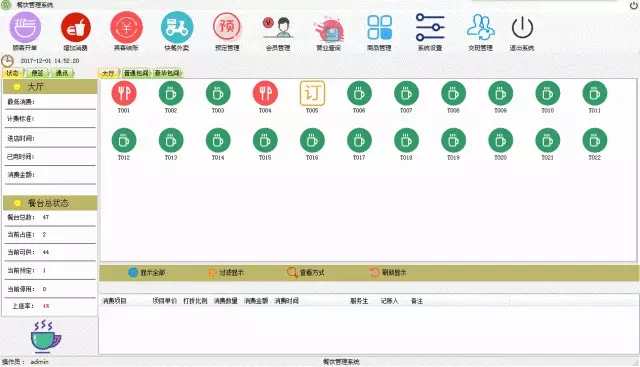
Task: Open 营业查询 business query icon
Action: [x=329, y=29]
